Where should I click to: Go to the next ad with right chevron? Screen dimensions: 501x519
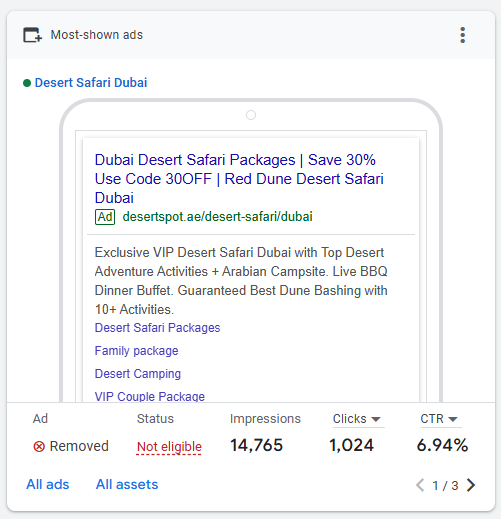(471, 485)
